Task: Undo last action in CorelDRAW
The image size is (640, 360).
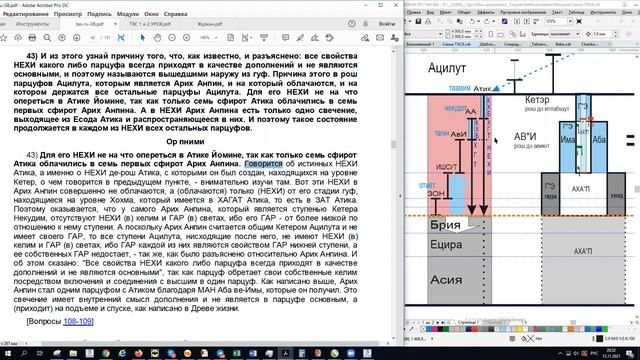Action: click(472, 21)
